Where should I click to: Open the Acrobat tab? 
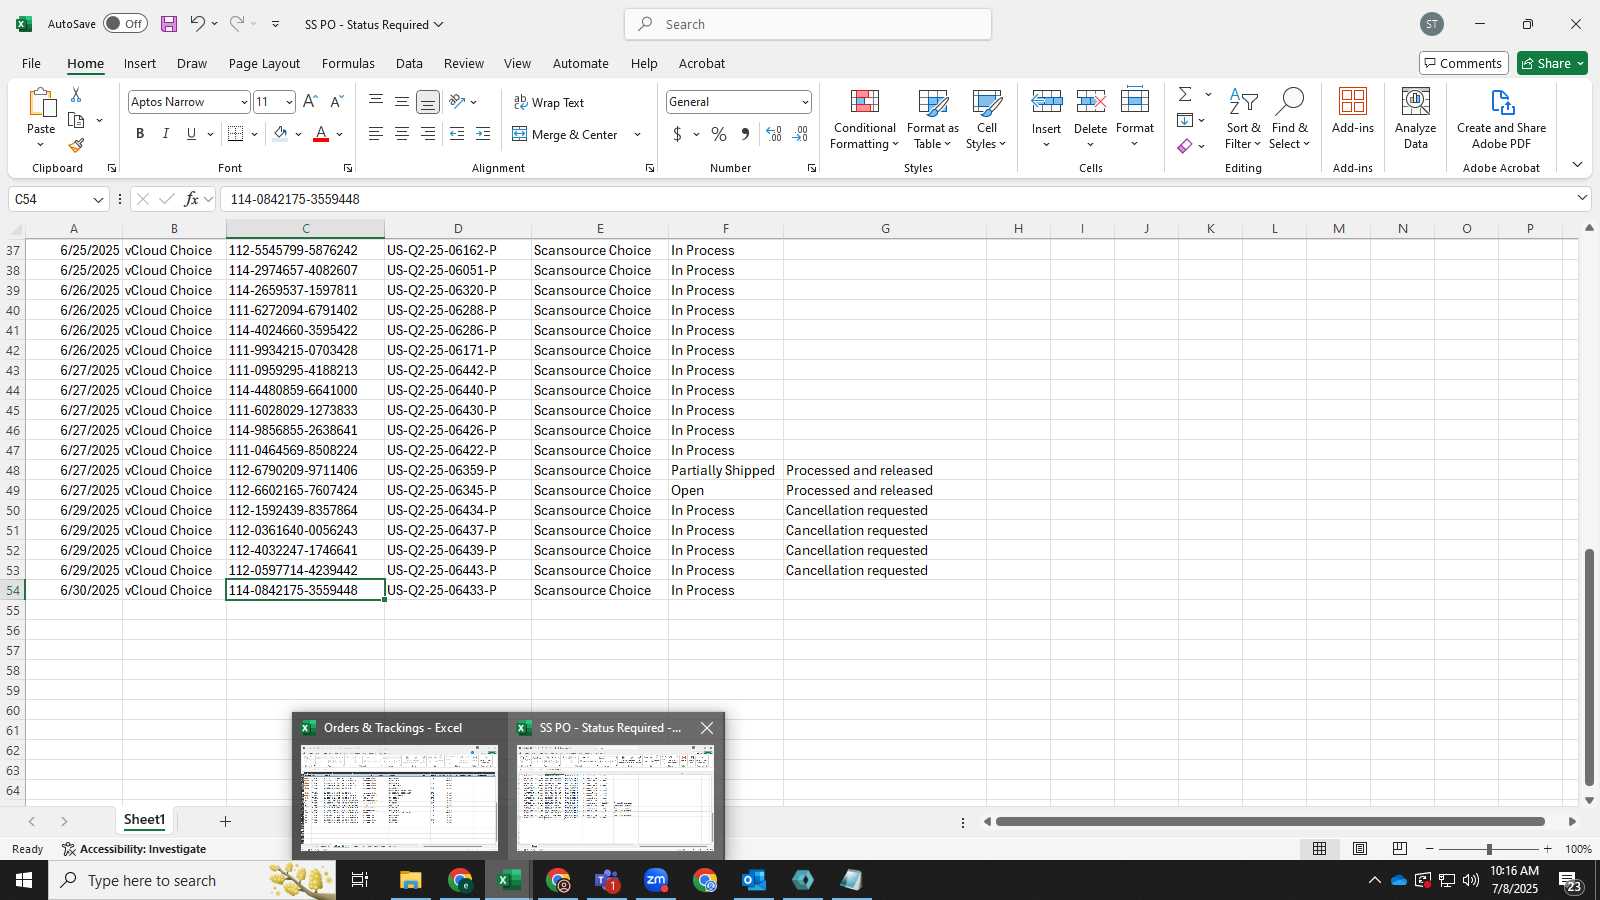702,63
